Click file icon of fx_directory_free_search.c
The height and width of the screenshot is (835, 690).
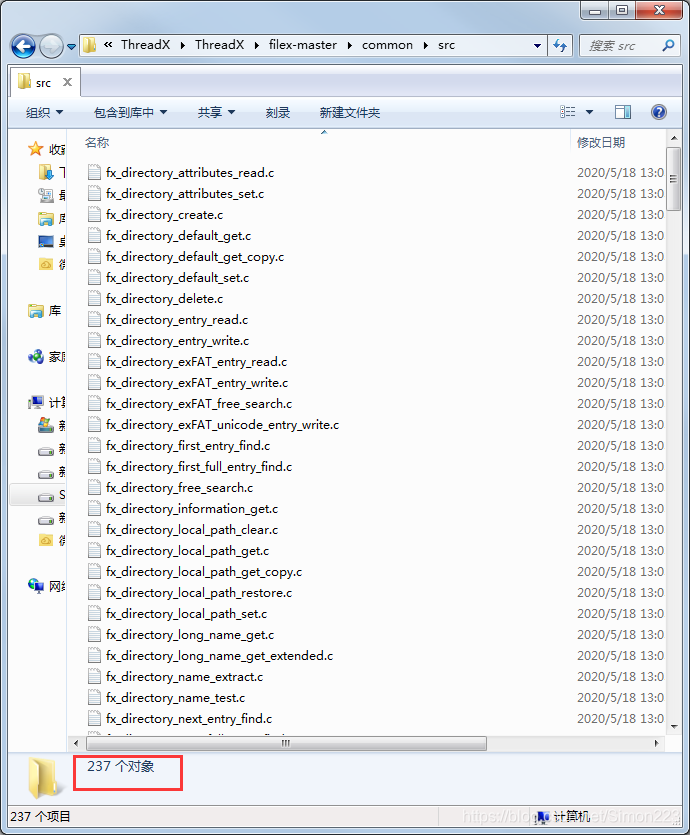pos(94,488)
